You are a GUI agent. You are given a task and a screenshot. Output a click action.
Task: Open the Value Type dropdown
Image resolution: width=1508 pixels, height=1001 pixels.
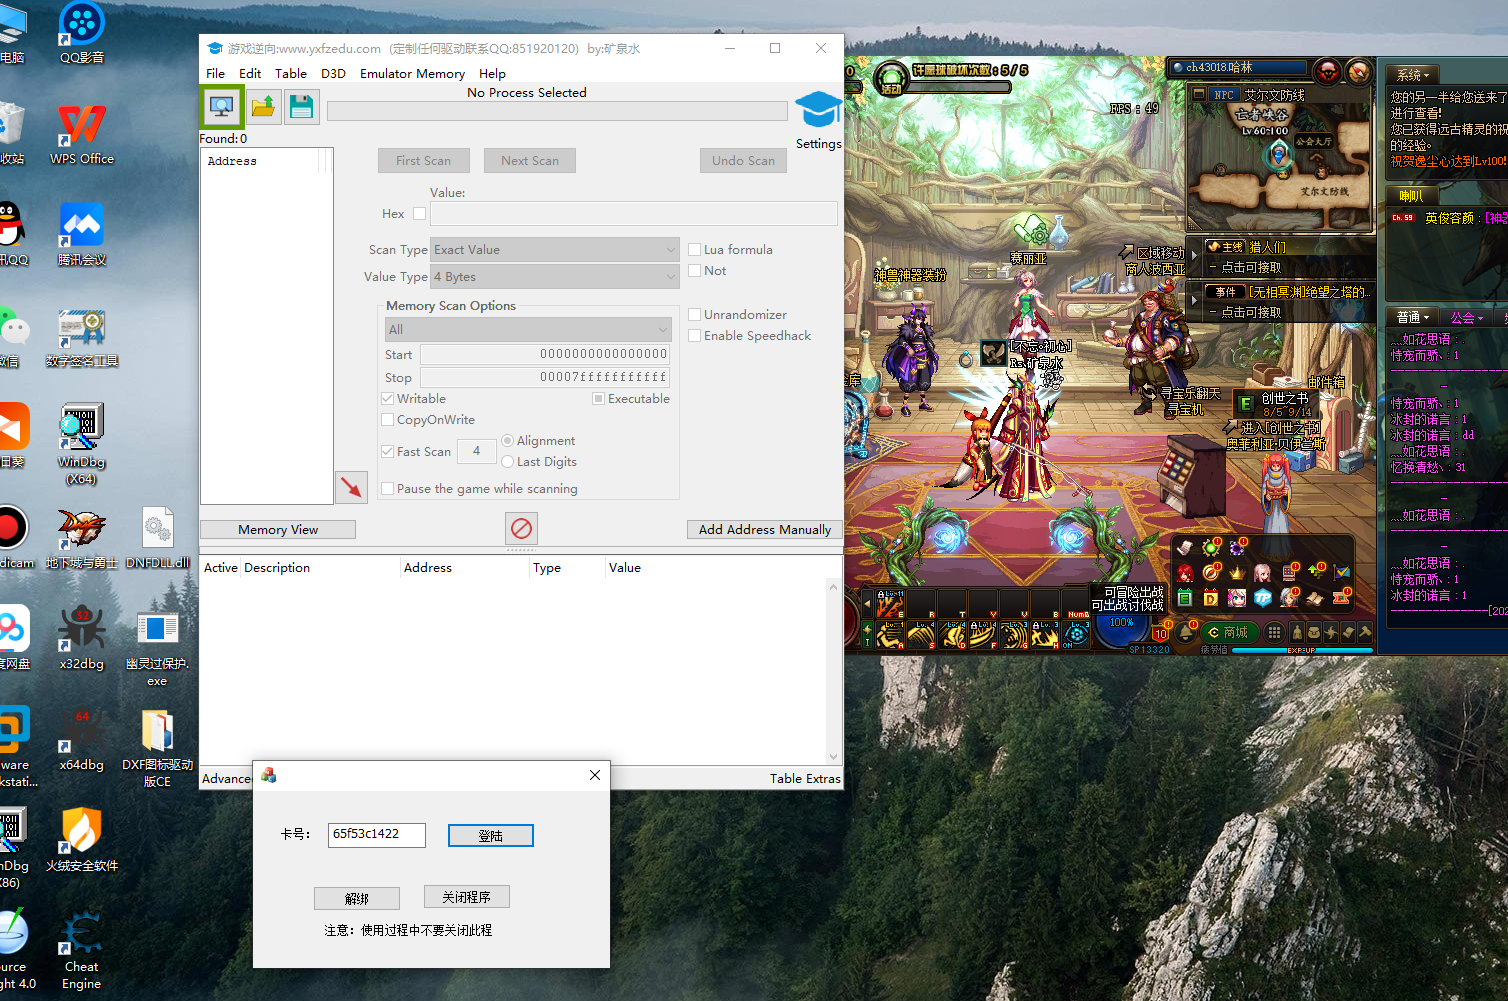point(555,277)
